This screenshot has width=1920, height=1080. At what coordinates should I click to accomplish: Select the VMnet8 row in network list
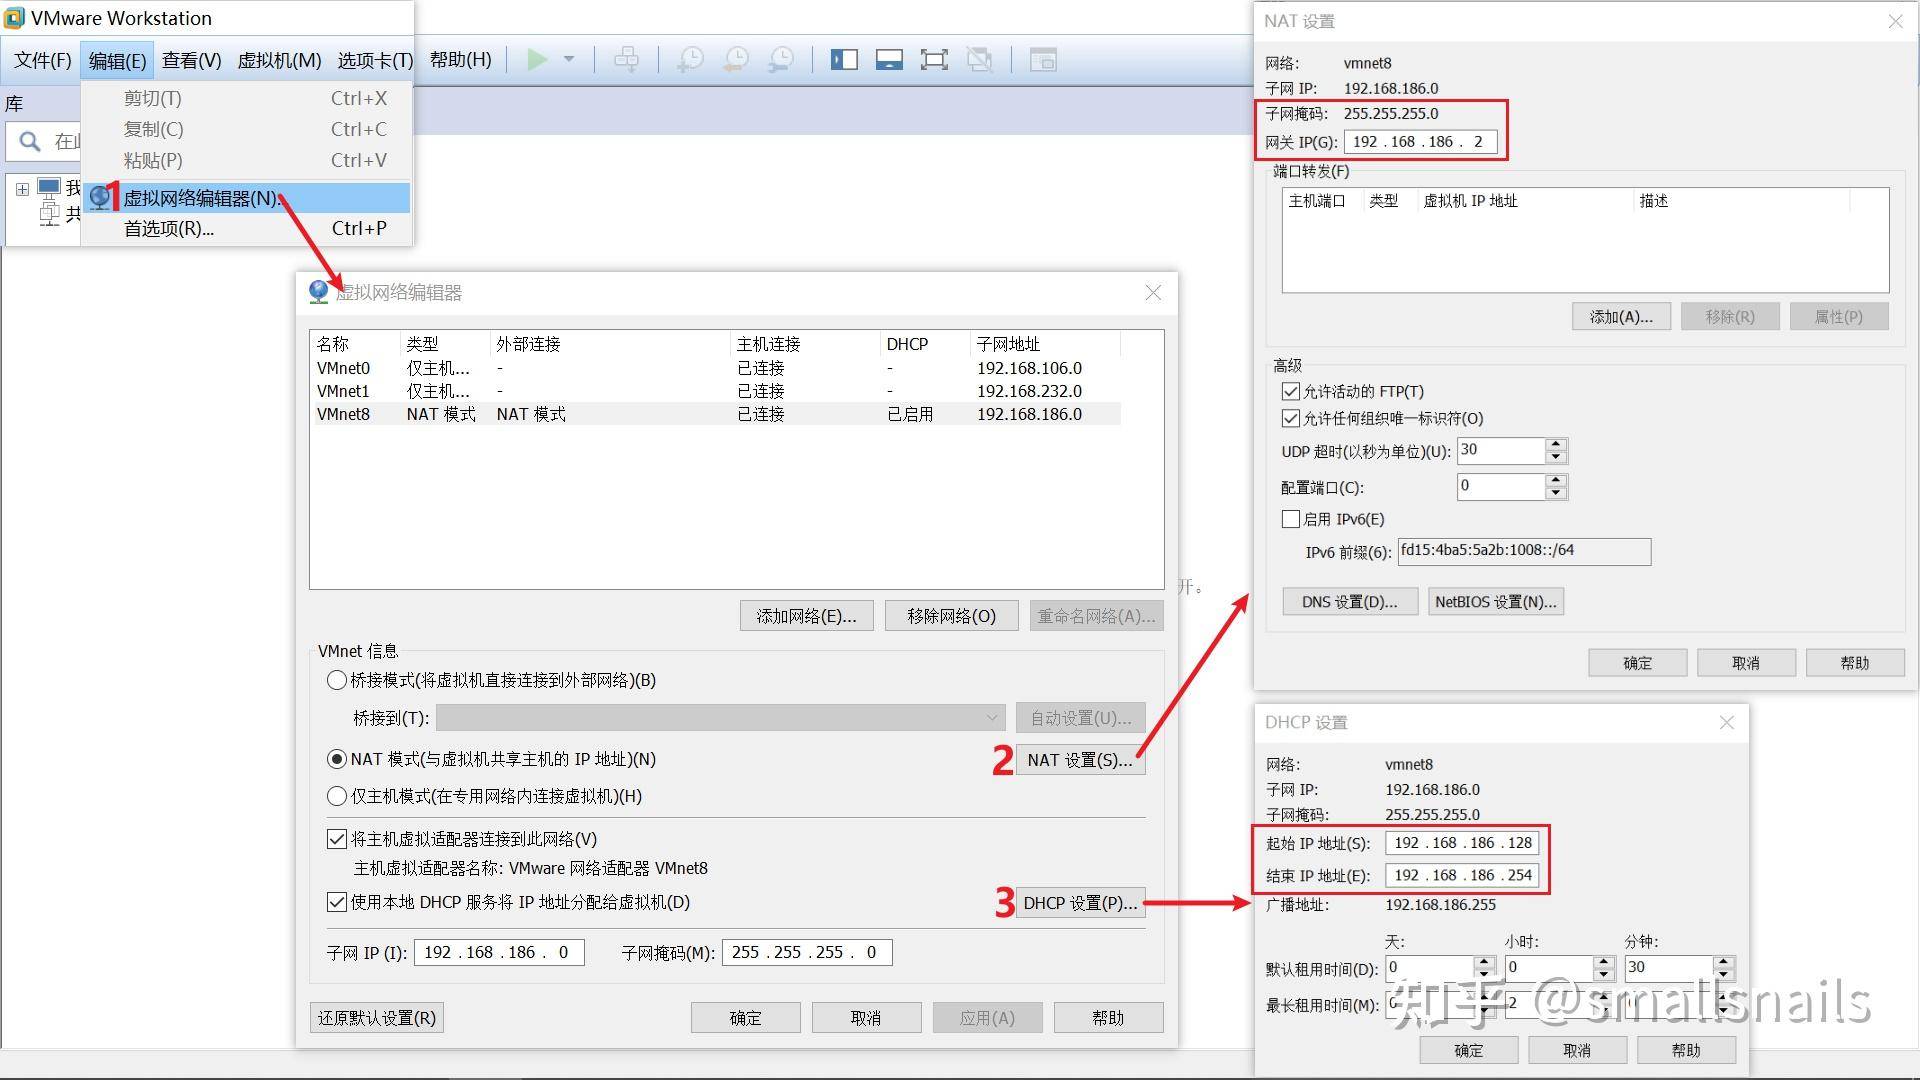[x=716, y=414]
